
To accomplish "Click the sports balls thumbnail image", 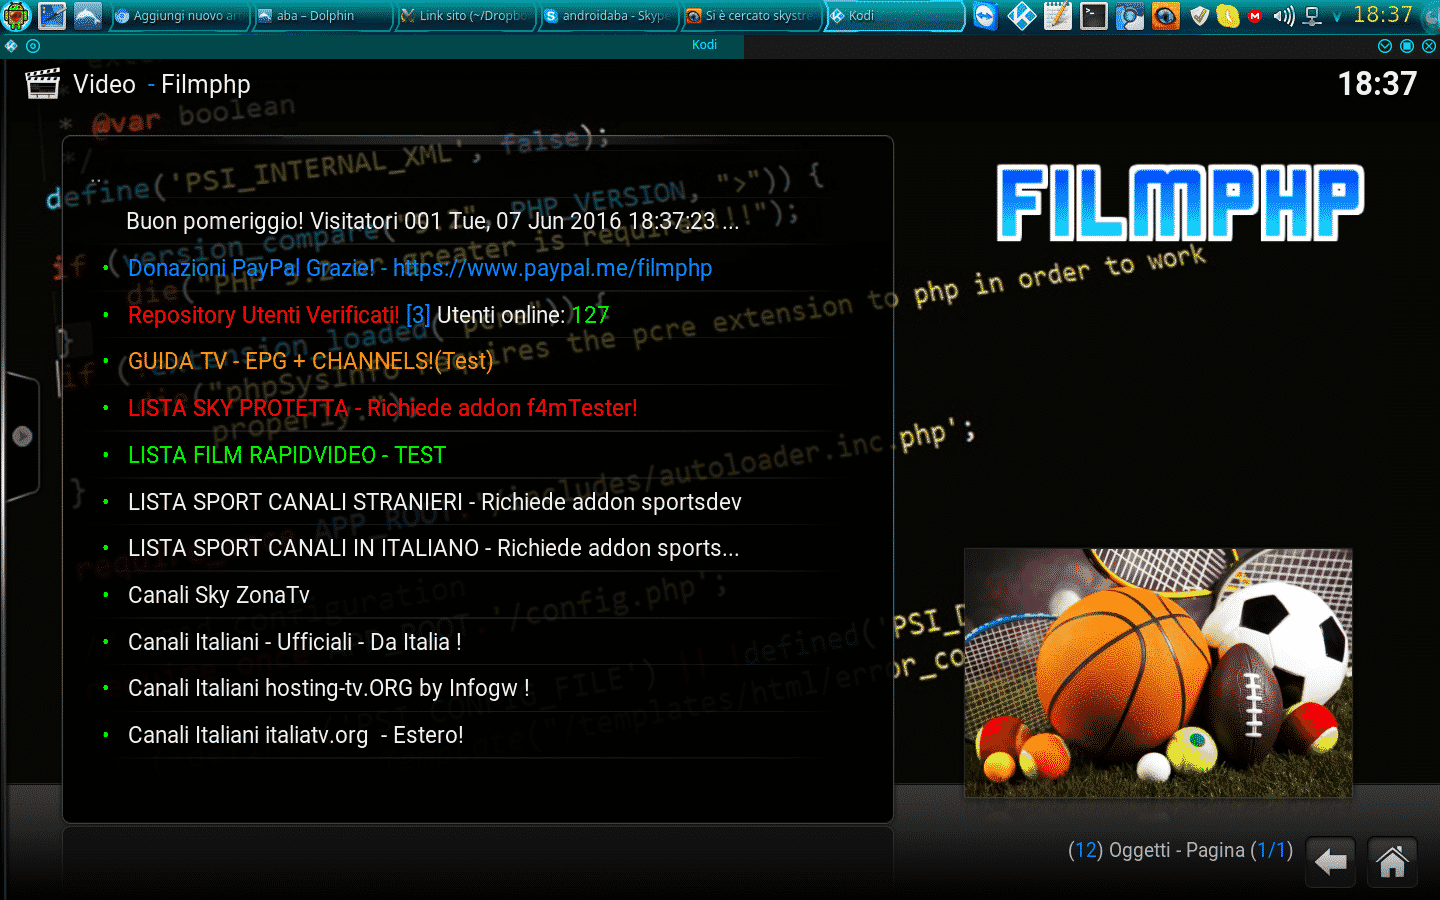I will (1158, 673).
